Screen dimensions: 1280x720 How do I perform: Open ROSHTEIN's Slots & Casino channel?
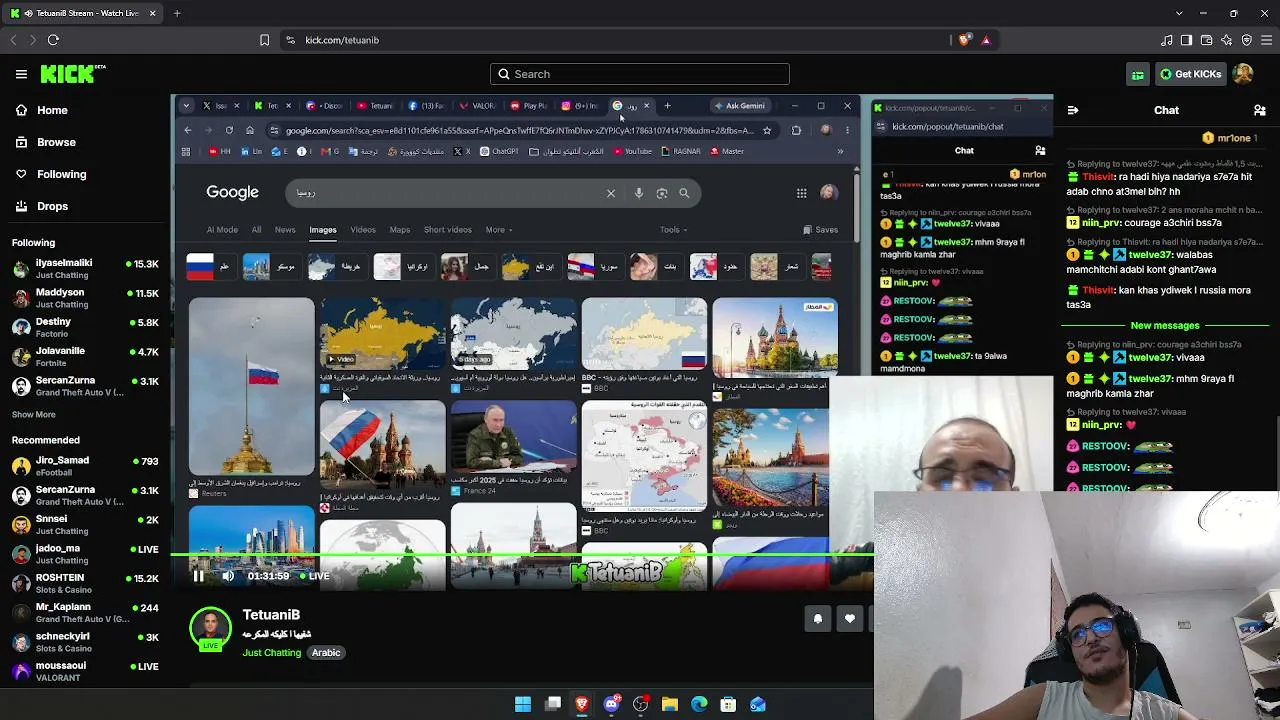[85, 583]
